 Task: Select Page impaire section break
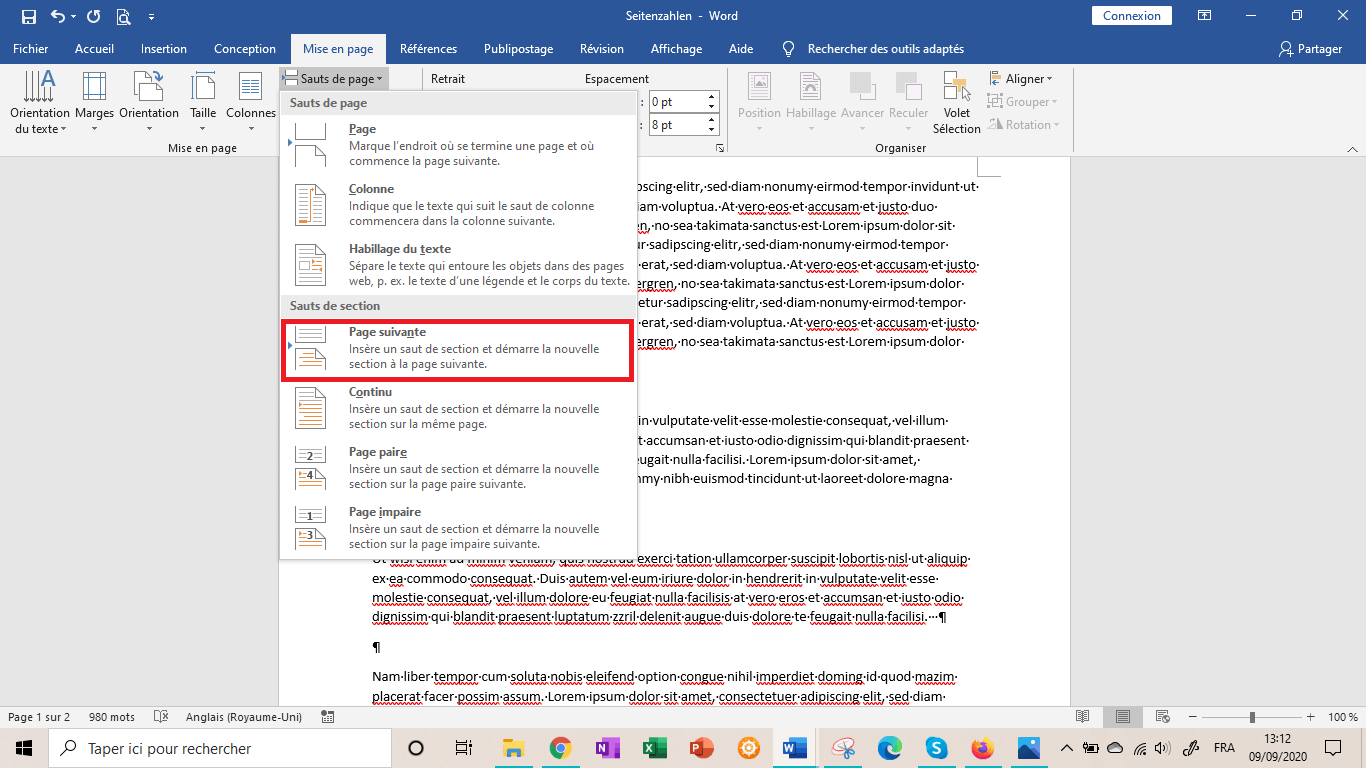click(459, 528)
